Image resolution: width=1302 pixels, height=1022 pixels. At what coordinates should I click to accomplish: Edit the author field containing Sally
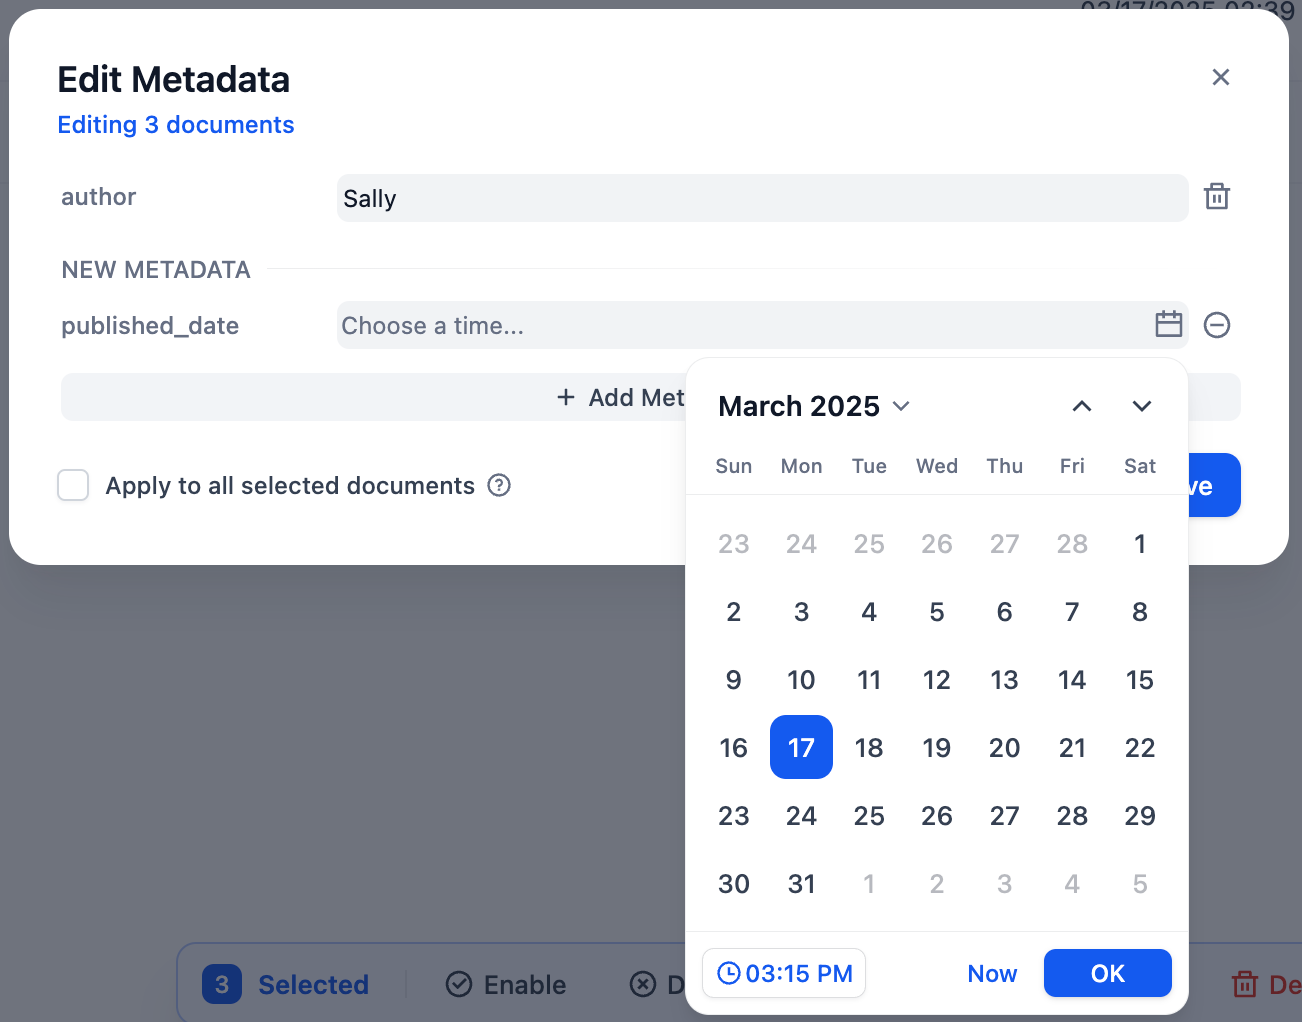point(760,198)
